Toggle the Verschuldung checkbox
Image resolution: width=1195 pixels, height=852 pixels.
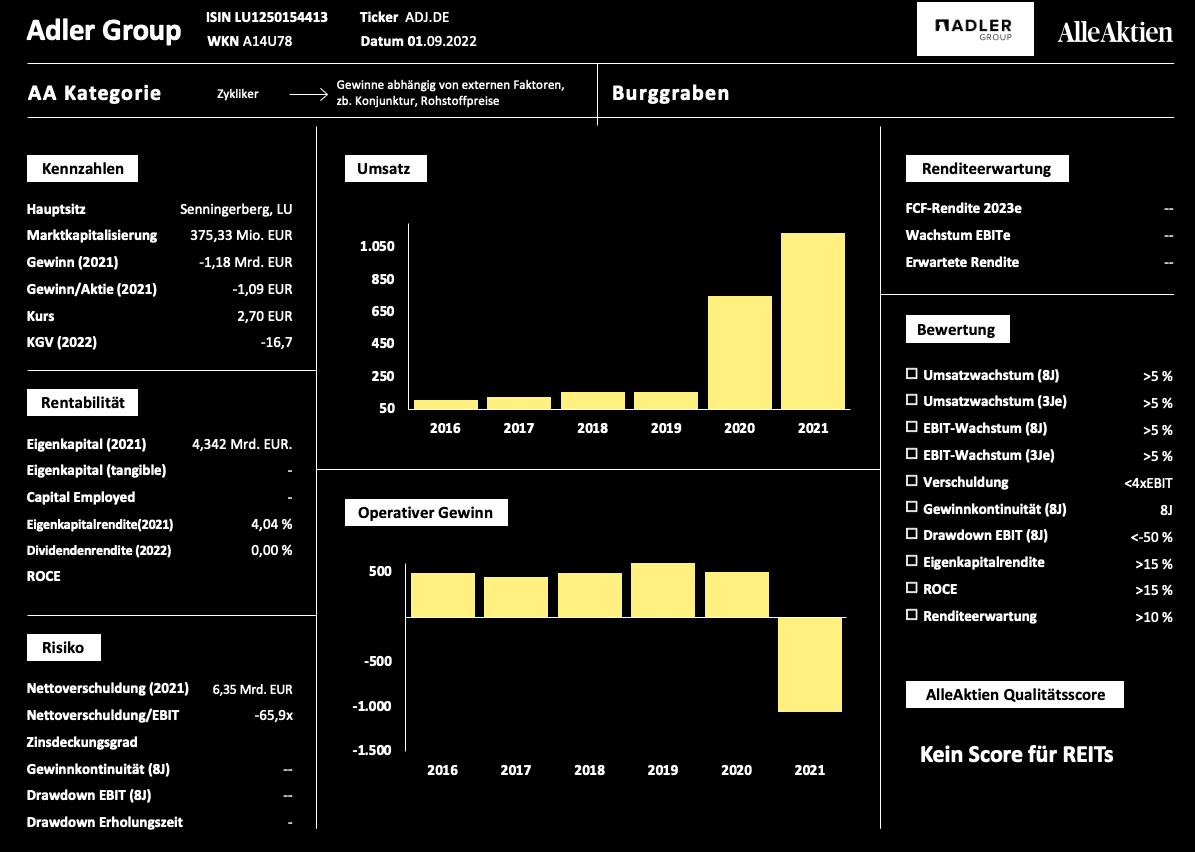click(911, 481)
